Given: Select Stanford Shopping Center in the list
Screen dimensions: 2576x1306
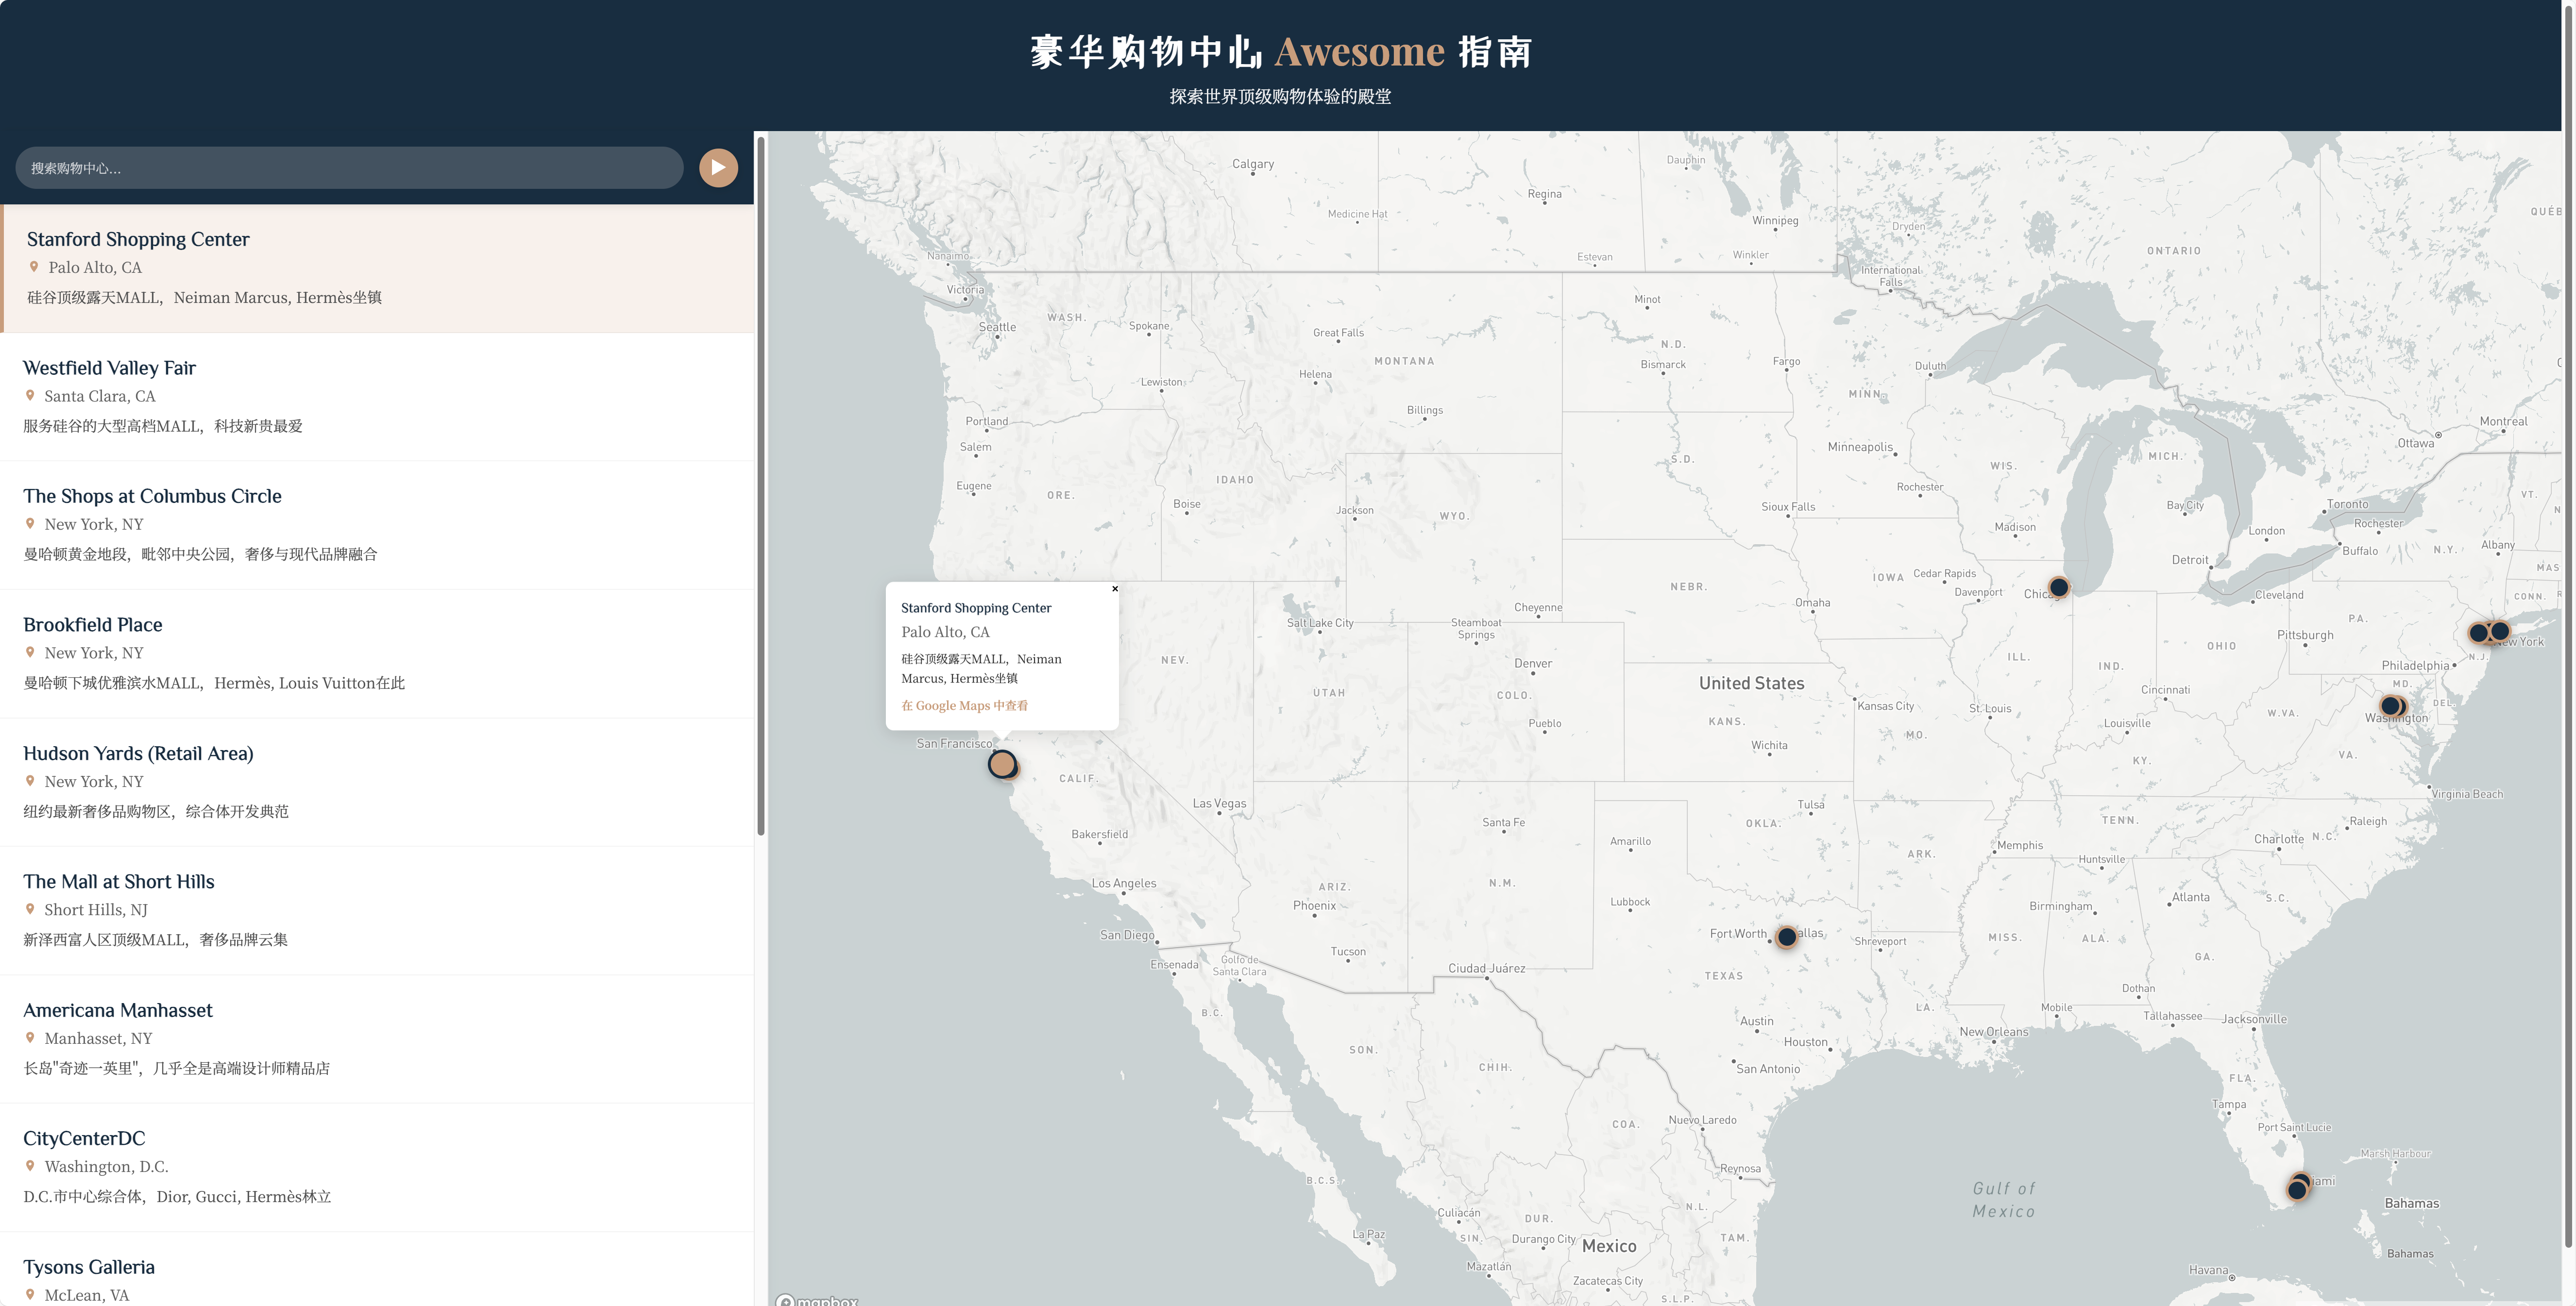Looking at the screenshot, I should click(x=377, y=268).
